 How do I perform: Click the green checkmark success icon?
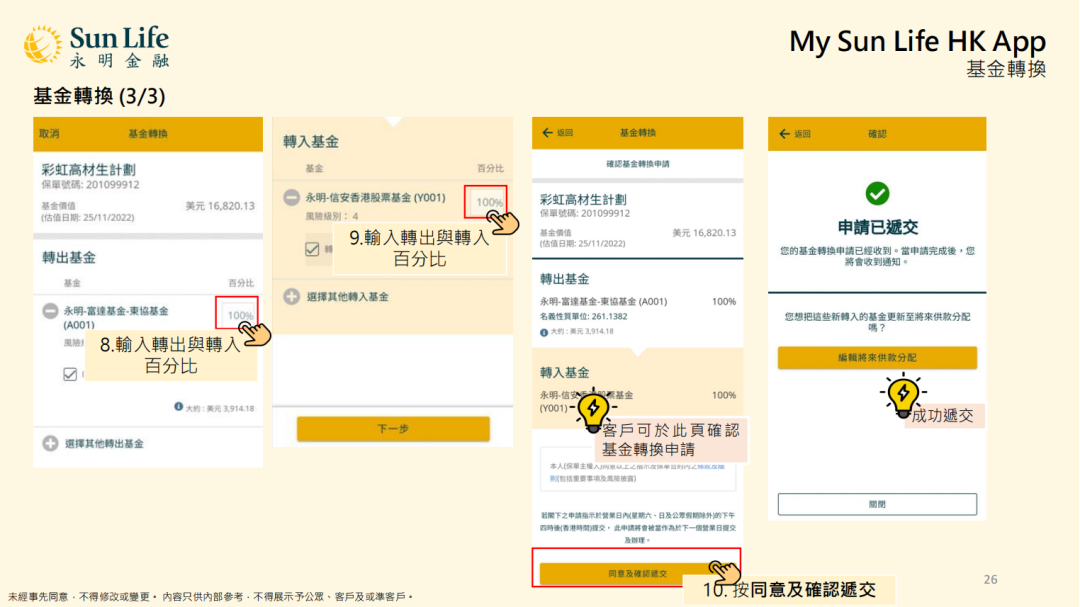tap(877, 194)
